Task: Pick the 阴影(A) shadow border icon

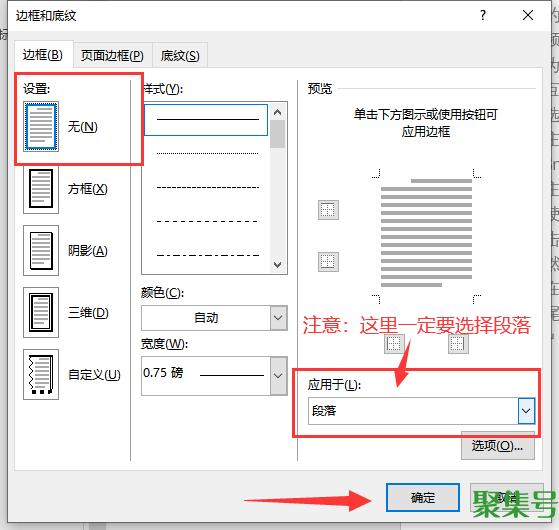Action: pyautogui.click(x=41, y=251)
